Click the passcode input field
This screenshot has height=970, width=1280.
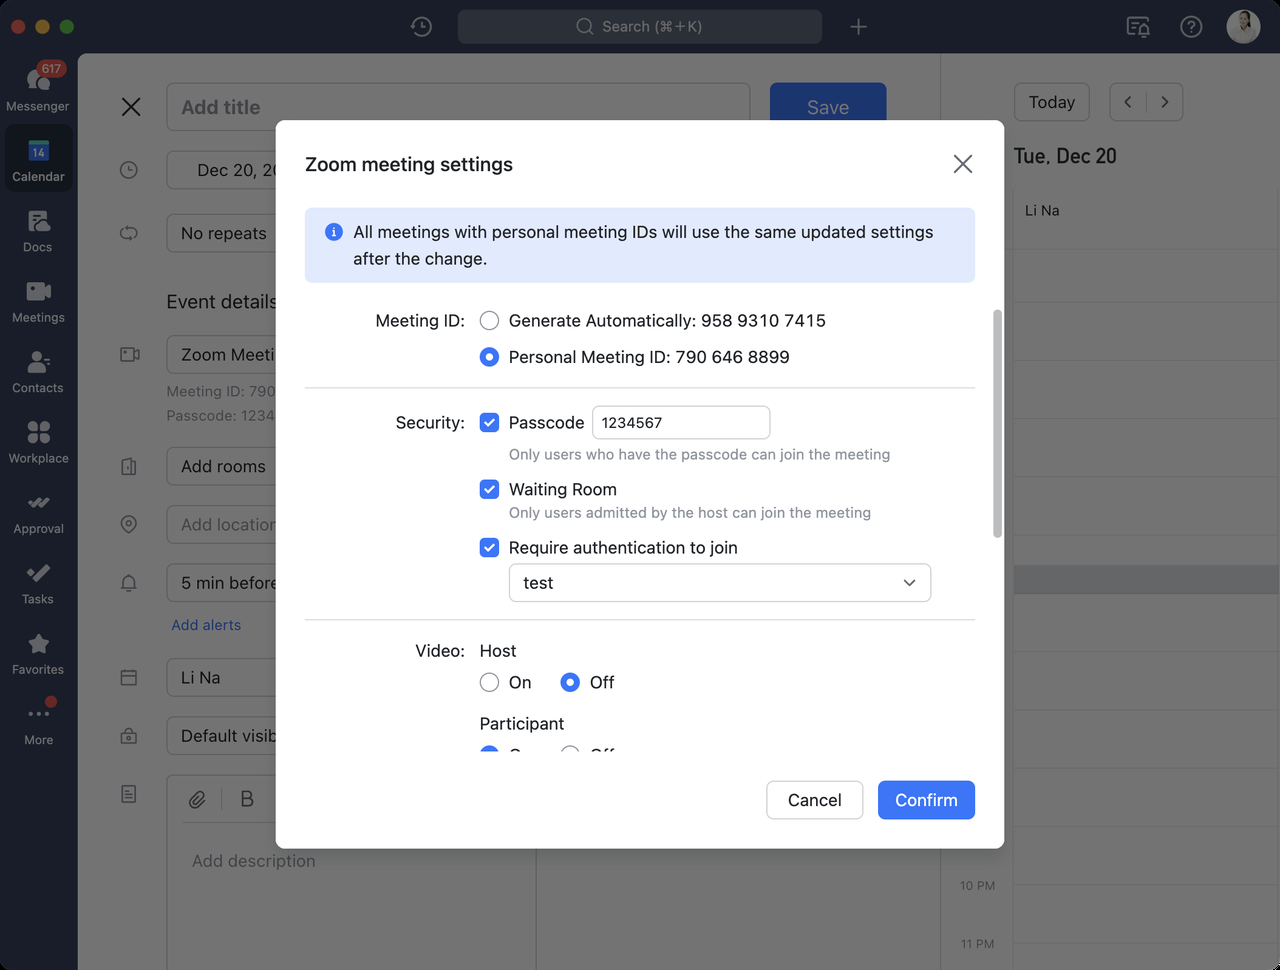(x=681, y=423)
